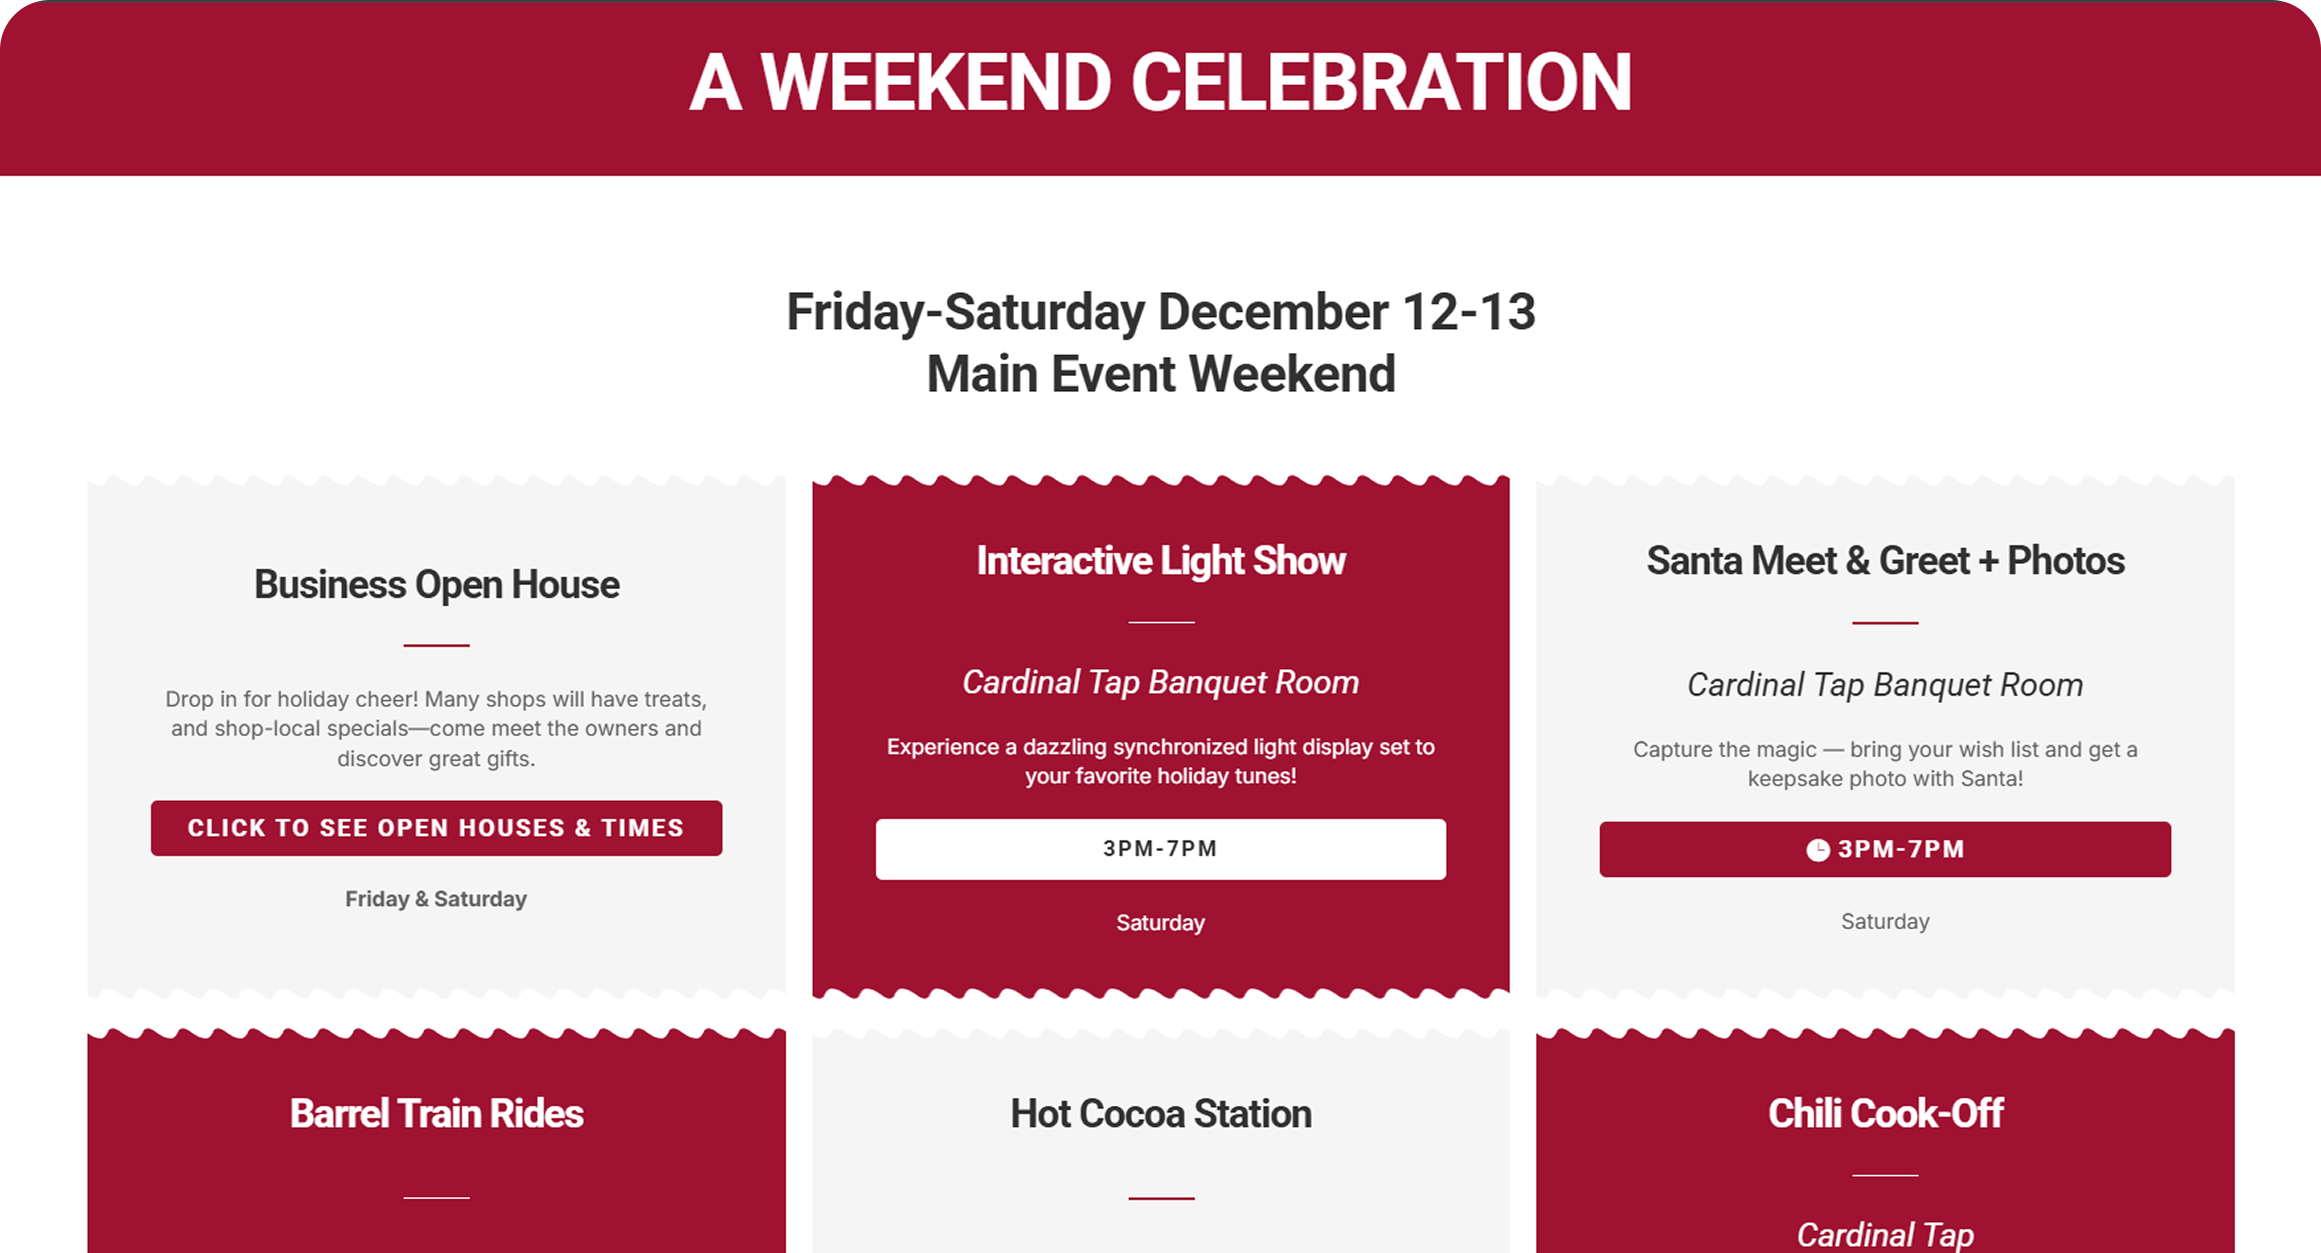The image size is (2321, 1253).
Task: Click the Friday & Saturday label
Action: pos(436,899)
